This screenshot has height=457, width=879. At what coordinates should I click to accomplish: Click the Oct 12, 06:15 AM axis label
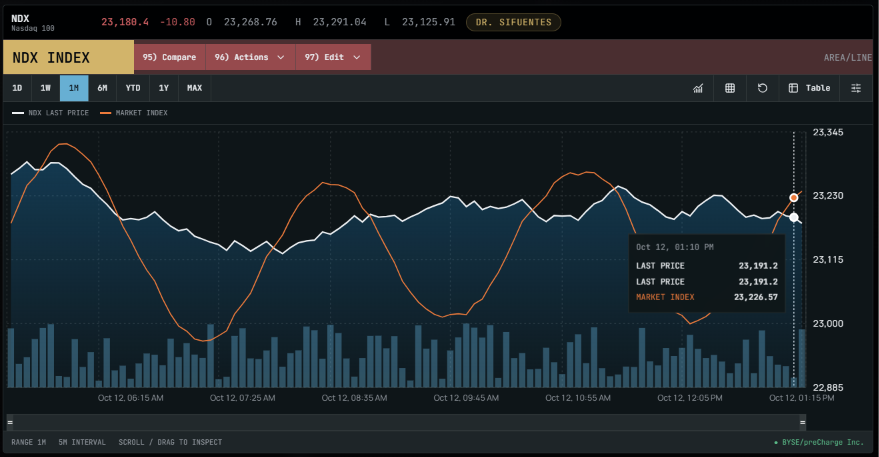click(x=131, y=398)
